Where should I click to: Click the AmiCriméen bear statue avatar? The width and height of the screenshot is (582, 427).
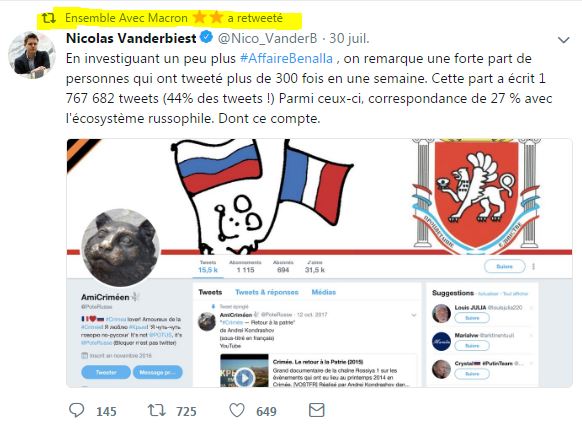pyautogui.click(x=120, y=248)
